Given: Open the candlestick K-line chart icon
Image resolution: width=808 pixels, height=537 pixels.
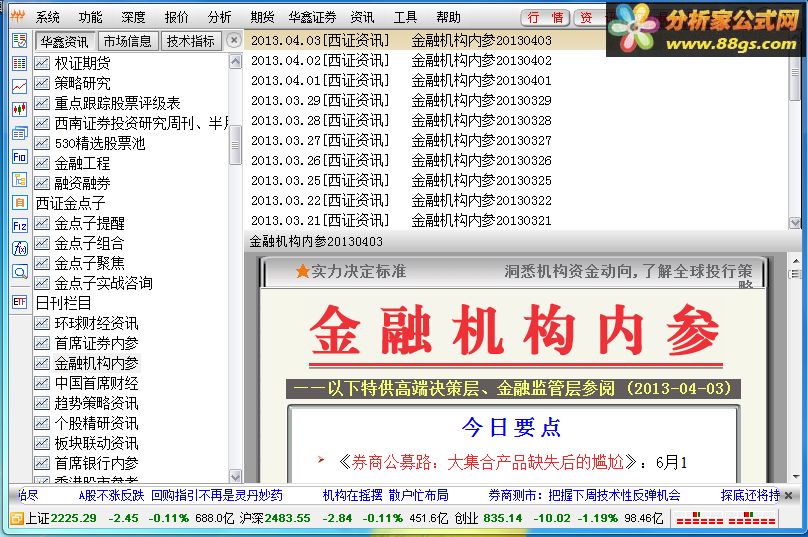Looking at the screenshot, I should coord(20,109).
